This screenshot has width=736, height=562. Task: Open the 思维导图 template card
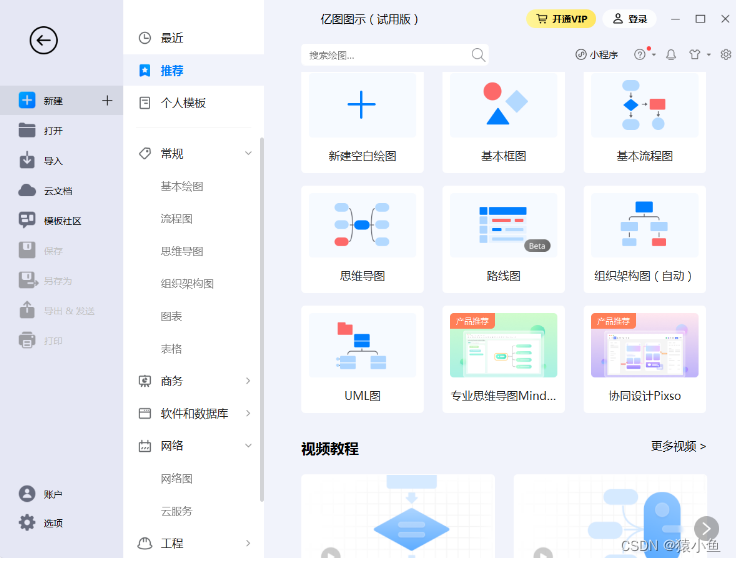tap(362, 239)
